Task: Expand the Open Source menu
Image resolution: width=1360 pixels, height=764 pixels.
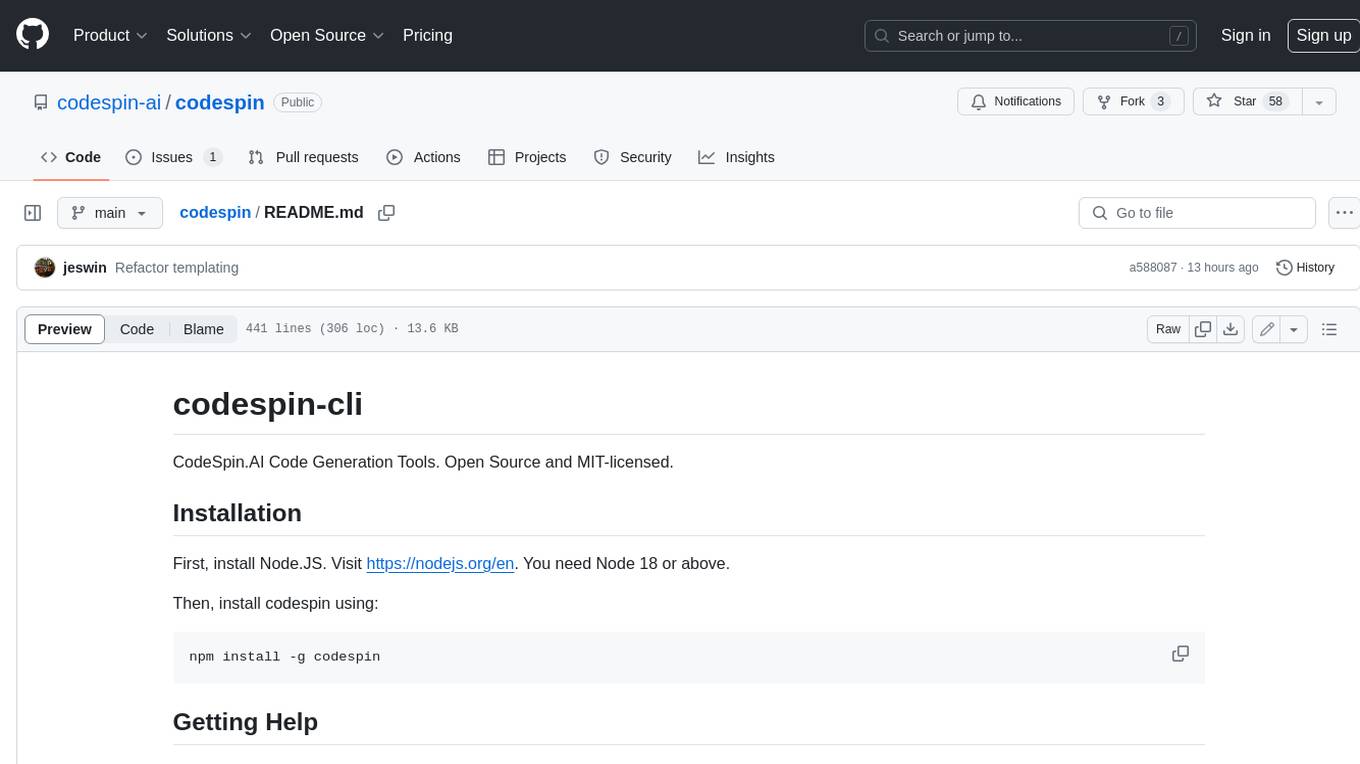Action: point(327,35)
